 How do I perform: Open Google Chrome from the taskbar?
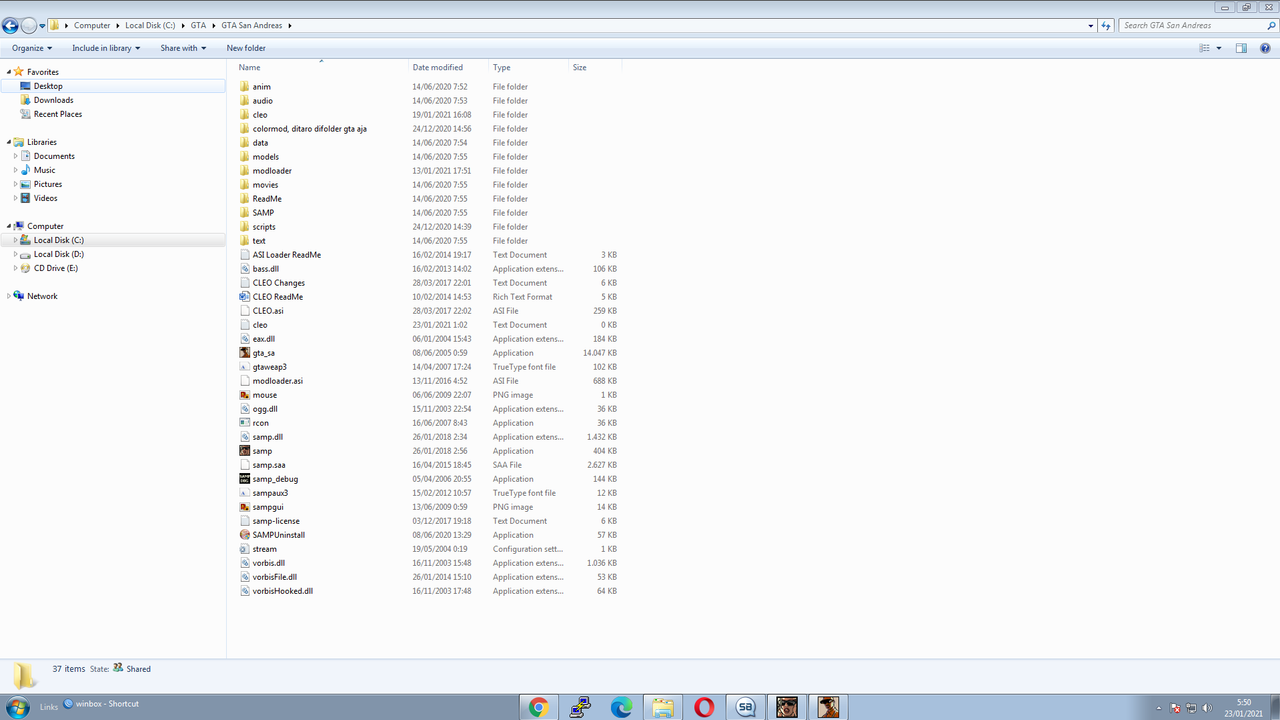pyautogui.click(x=539, y=707)
